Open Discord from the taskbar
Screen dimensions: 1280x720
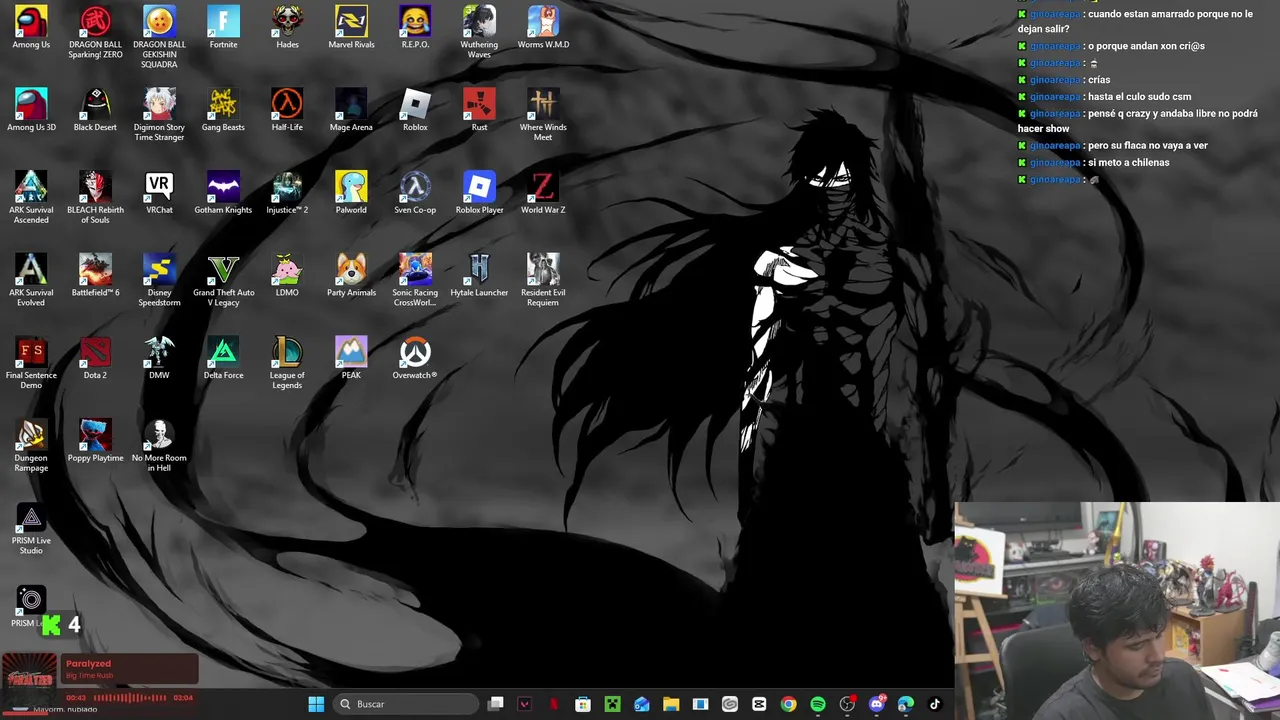(x=877, y=704)
